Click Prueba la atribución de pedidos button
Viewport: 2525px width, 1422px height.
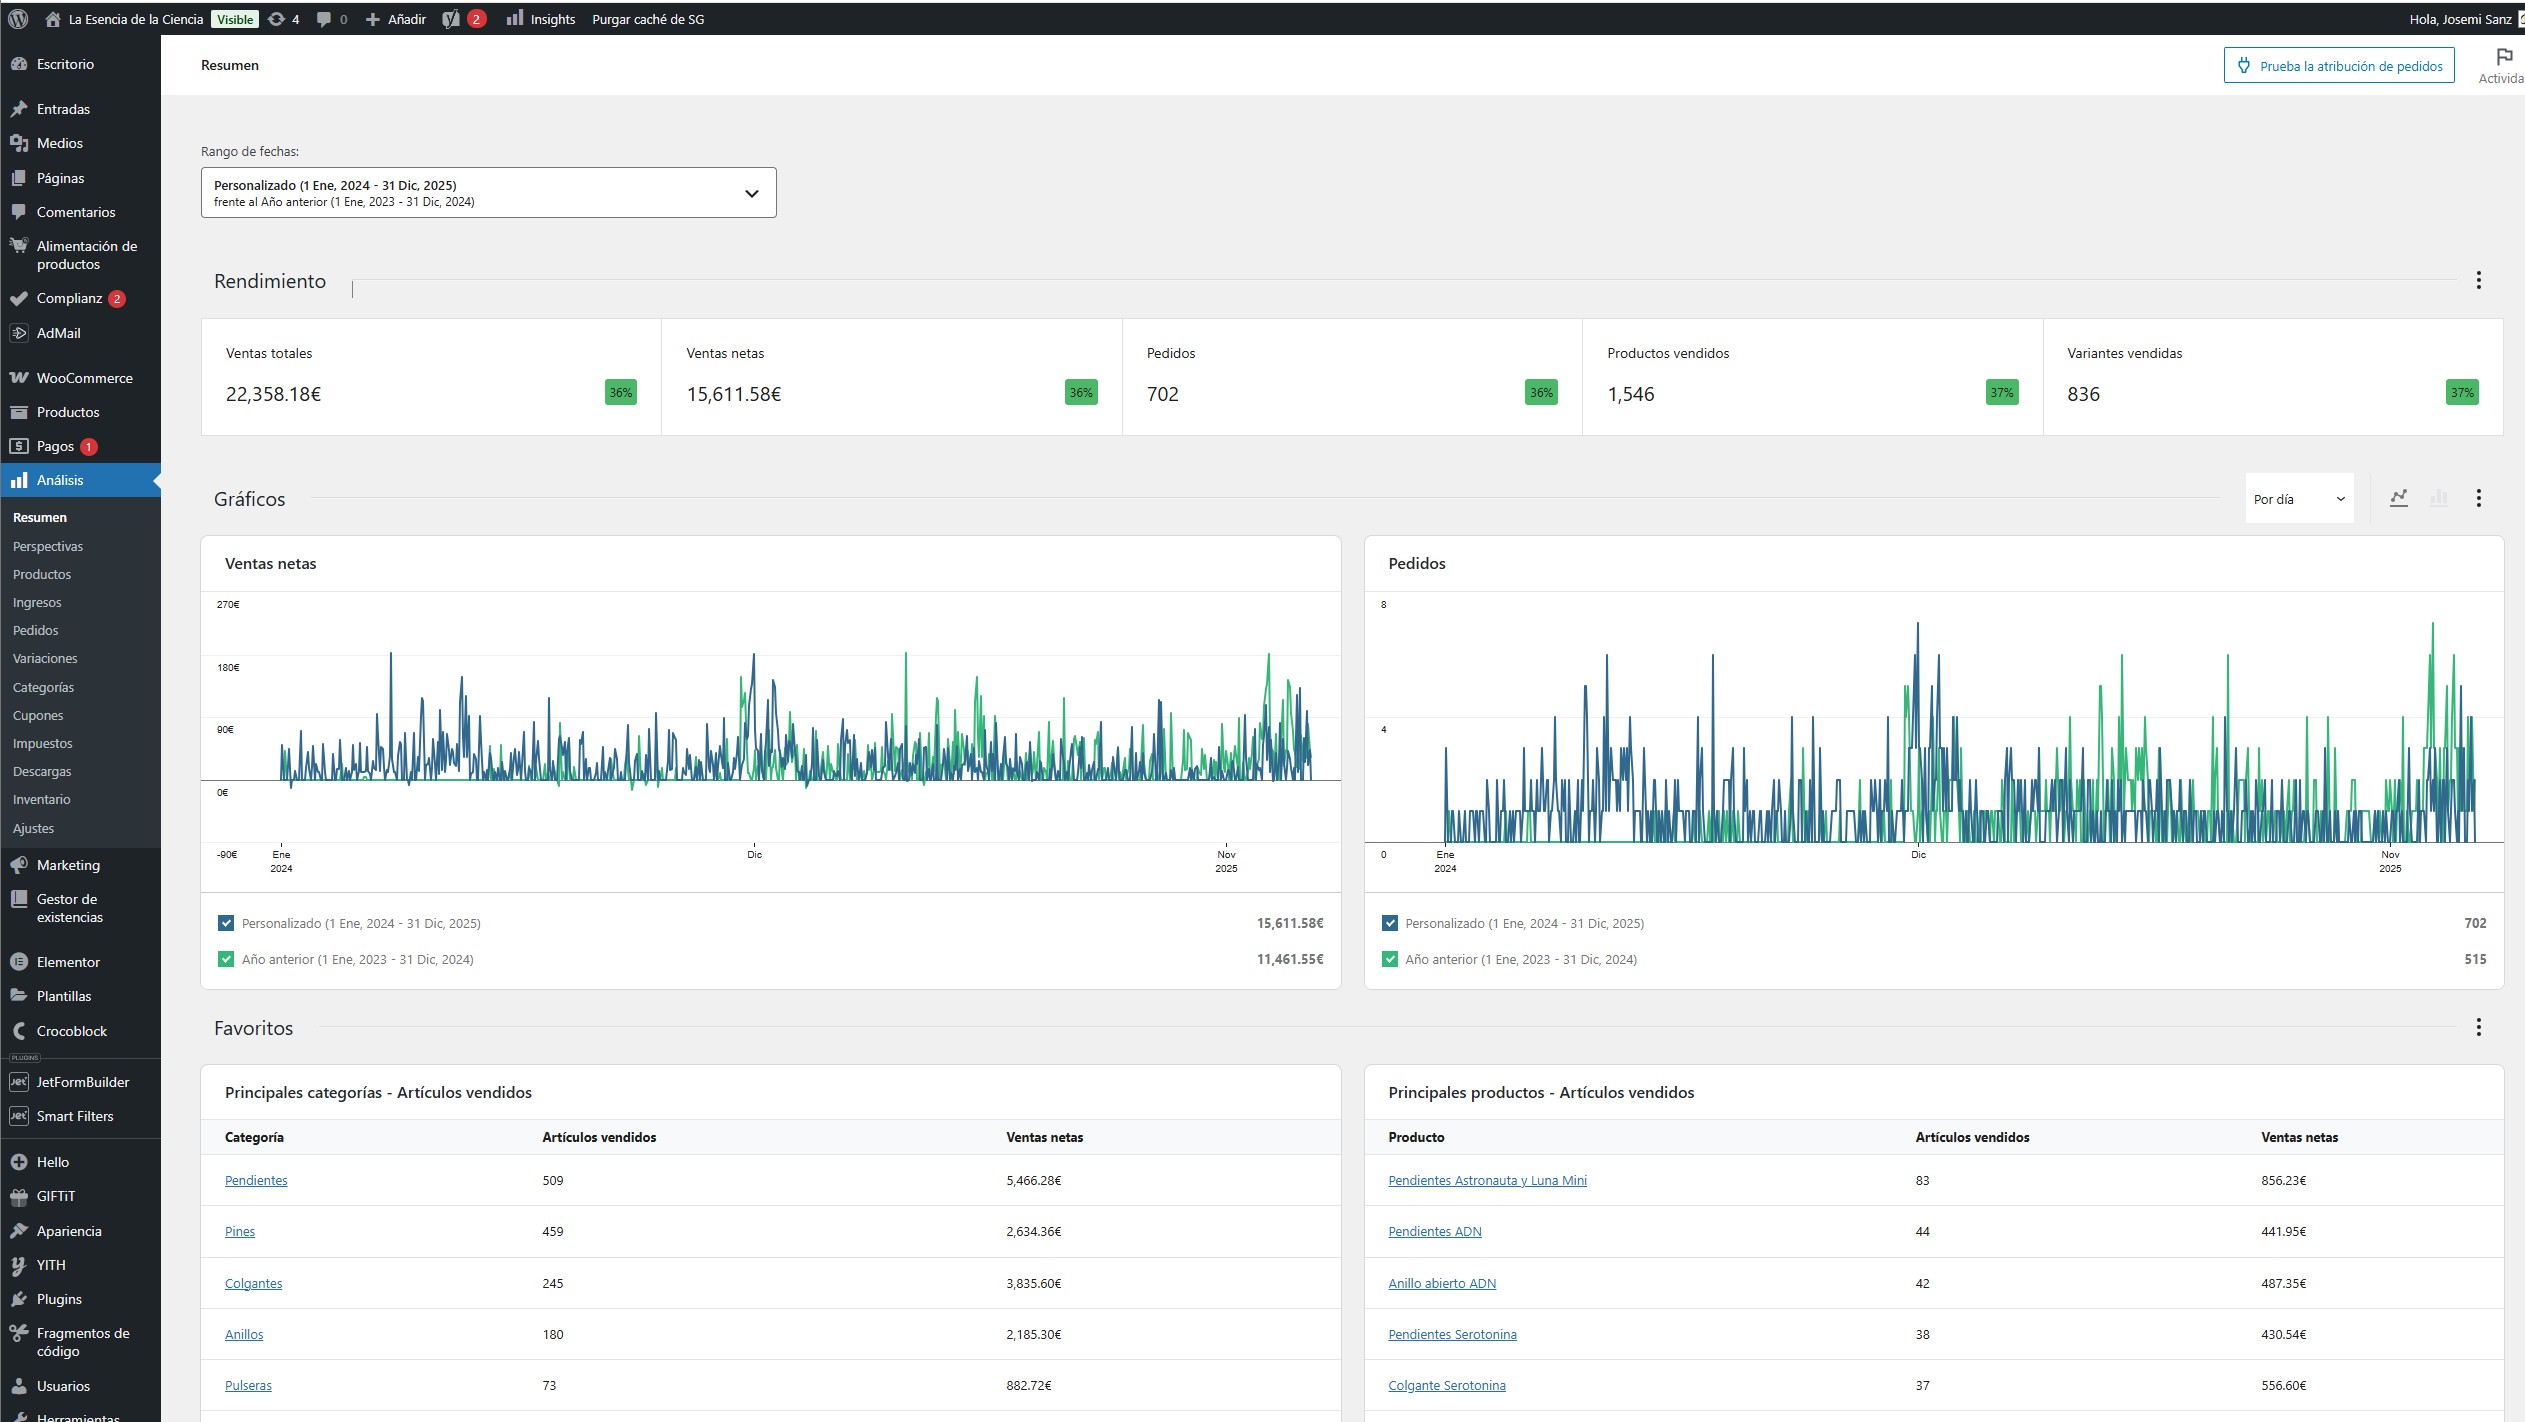[2338, 66]
